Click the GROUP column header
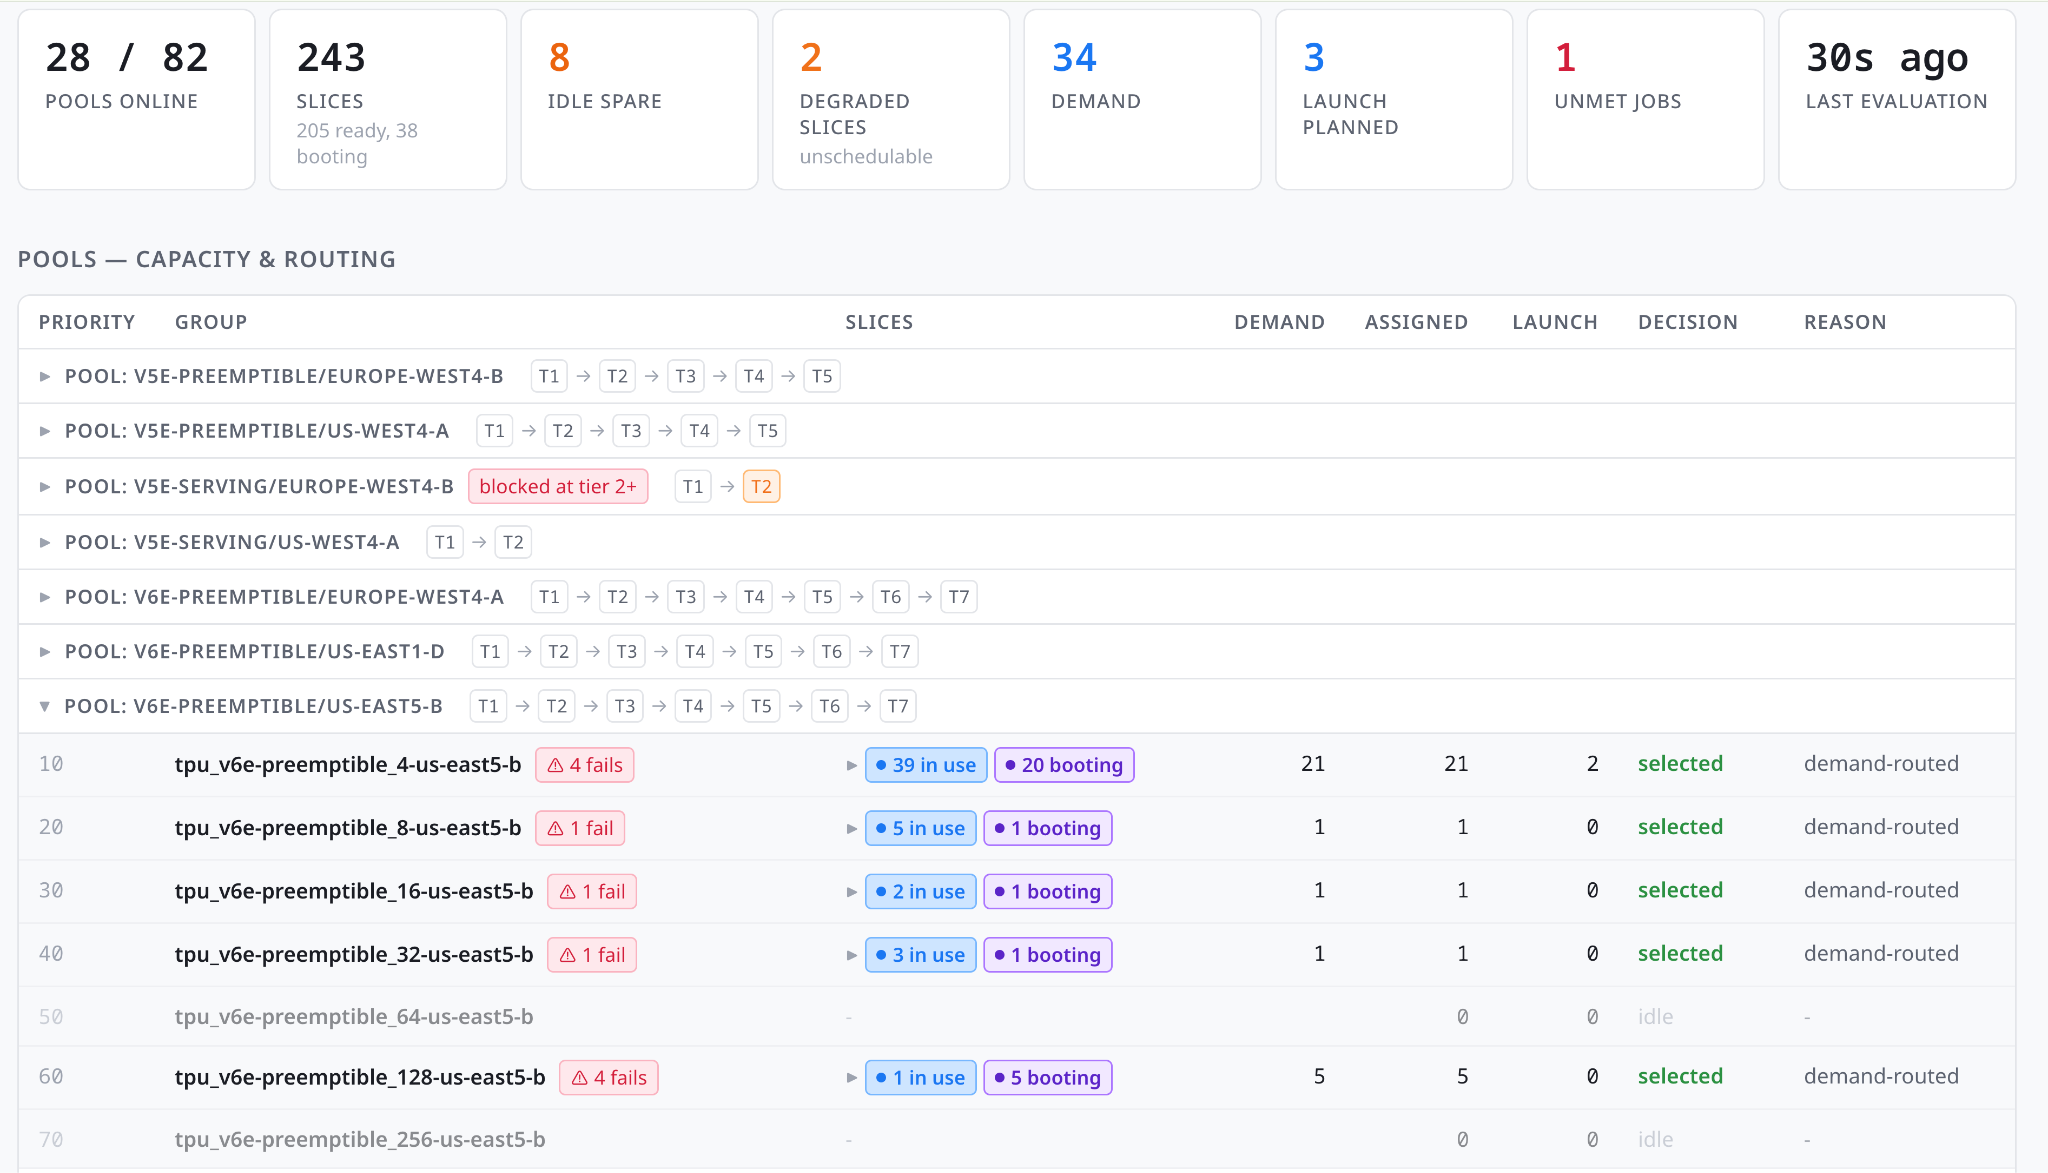This screenshot has height=1173, width=2048. 211,322
